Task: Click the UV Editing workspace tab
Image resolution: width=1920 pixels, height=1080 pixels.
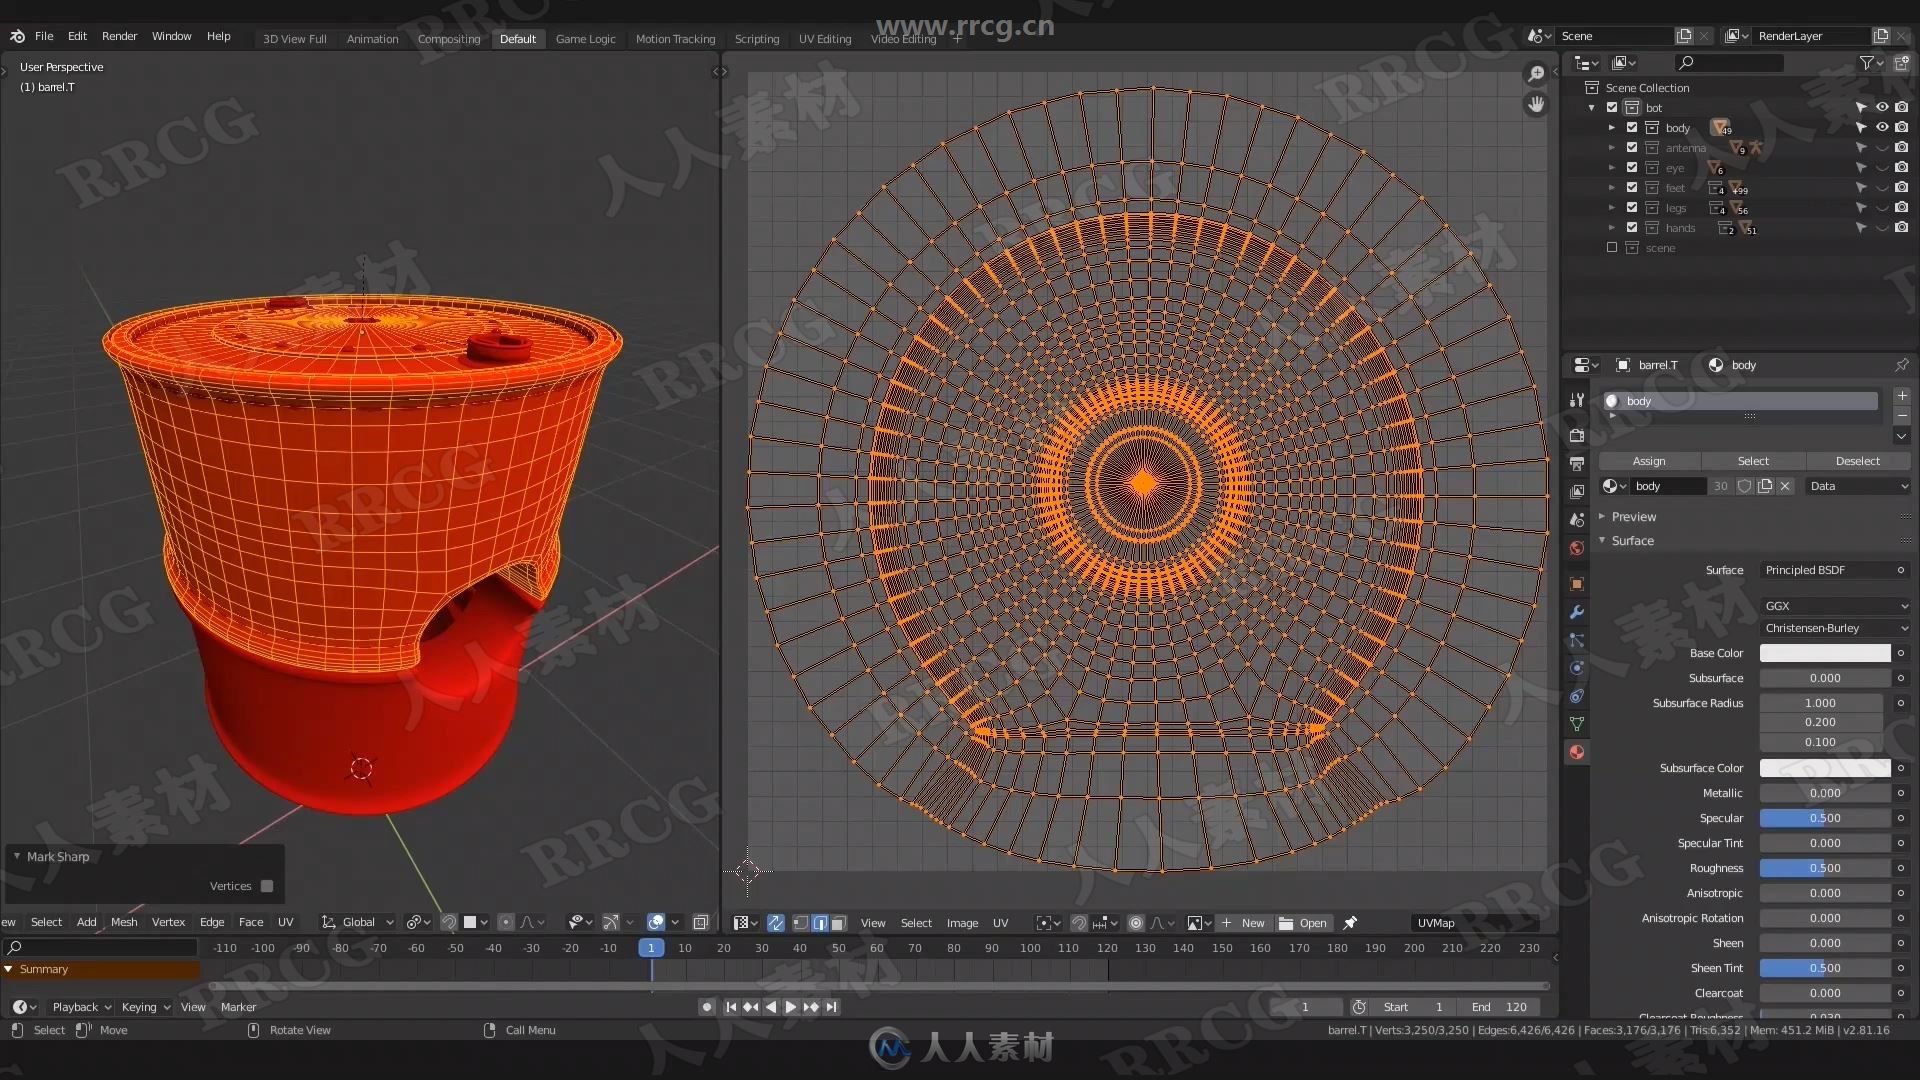Action: click(824, 38)
